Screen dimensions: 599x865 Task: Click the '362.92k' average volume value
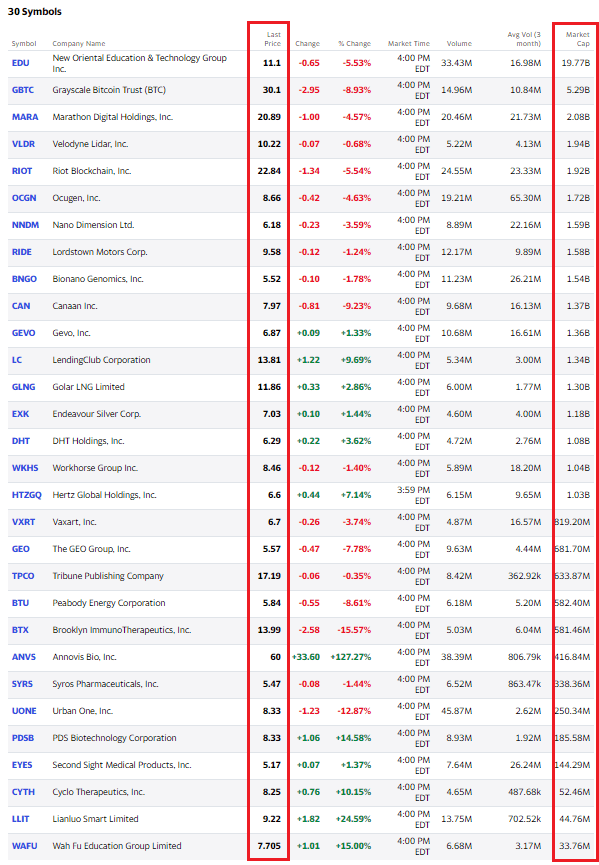[x=524, y=576]
